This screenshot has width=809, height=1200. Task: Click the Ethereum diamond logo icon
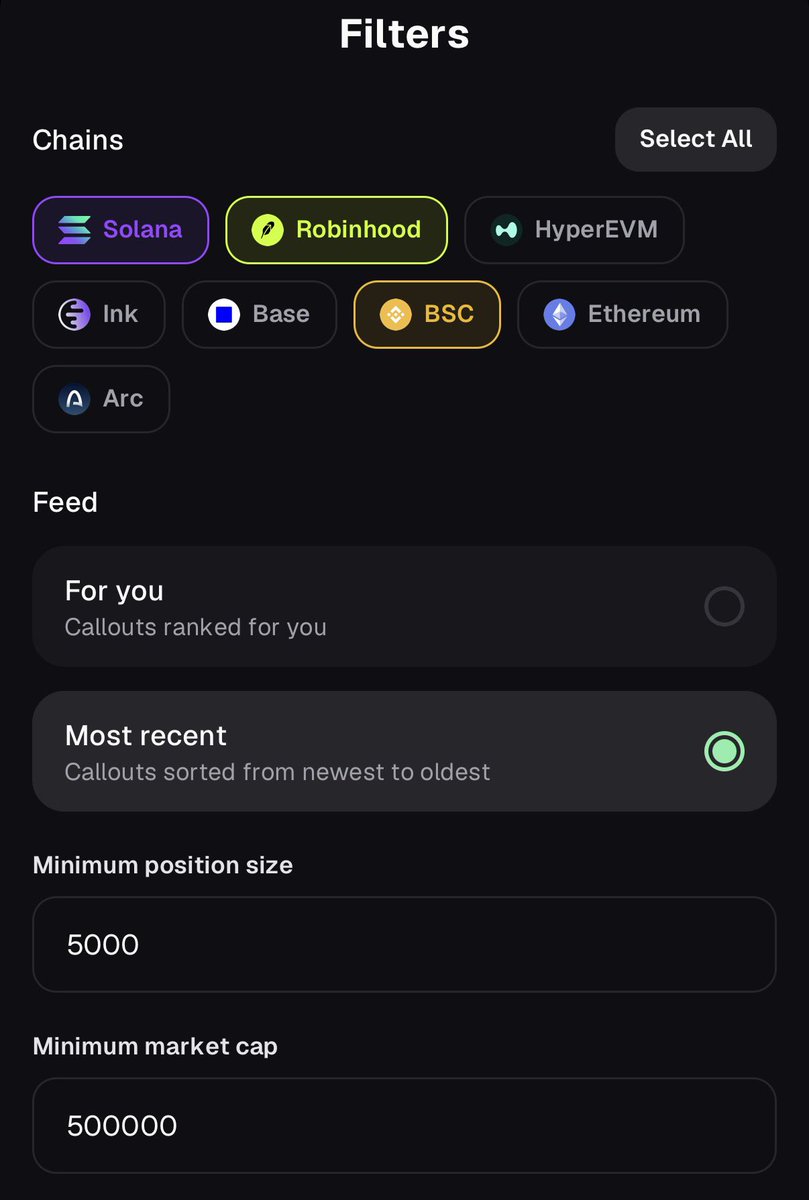pyautogui.click(x=559, y=314)
